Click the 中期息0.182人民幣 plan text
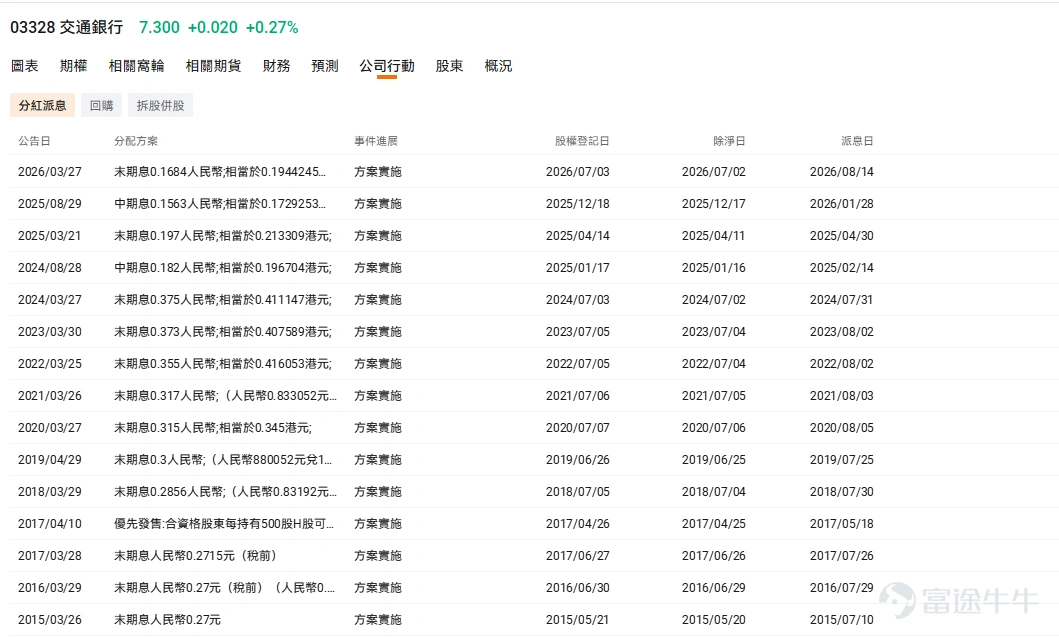Screen dimensions: 1059x637 click(x=223, y=267)
